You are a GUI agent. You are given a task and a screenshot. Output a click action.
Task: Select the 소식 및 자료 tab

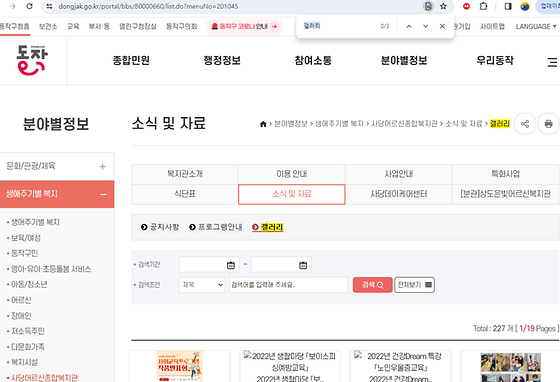(x=291, y=194)
